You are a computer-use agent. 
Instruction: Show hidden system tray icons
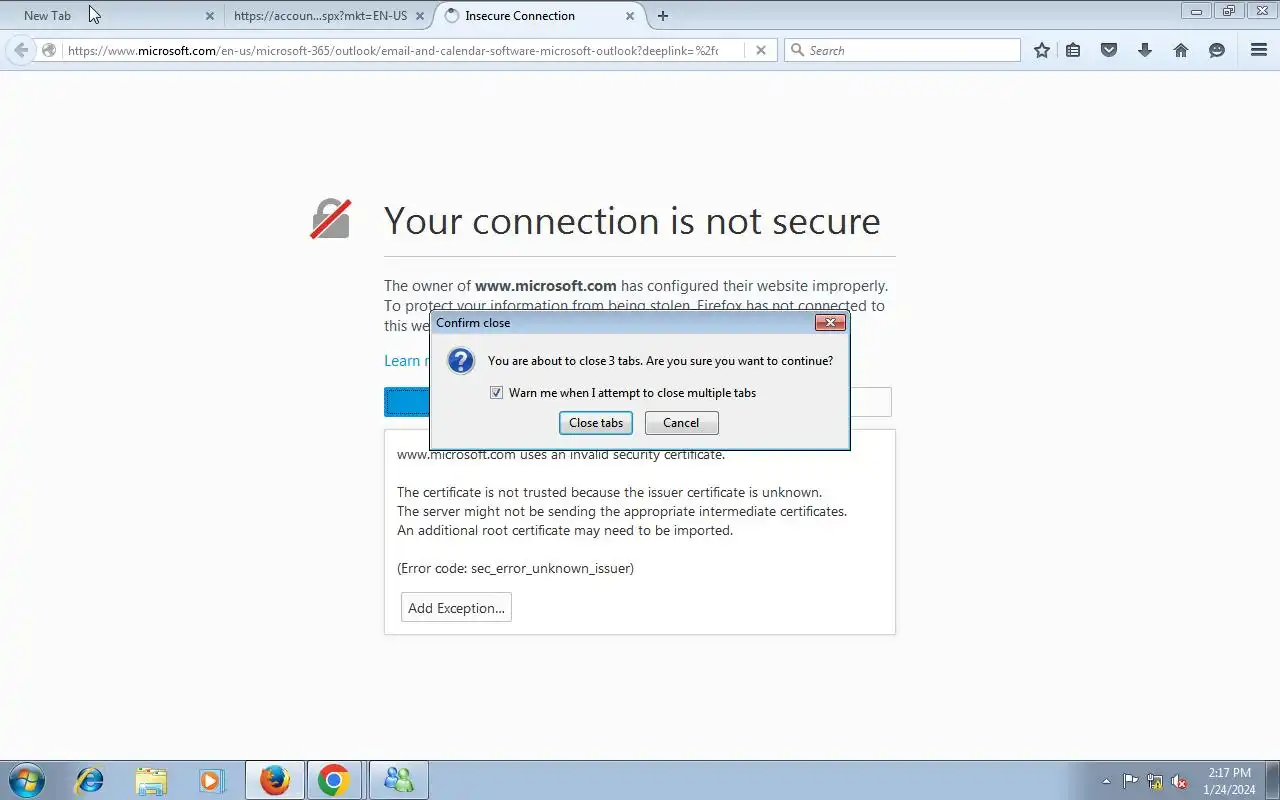tap(1106, 781)
